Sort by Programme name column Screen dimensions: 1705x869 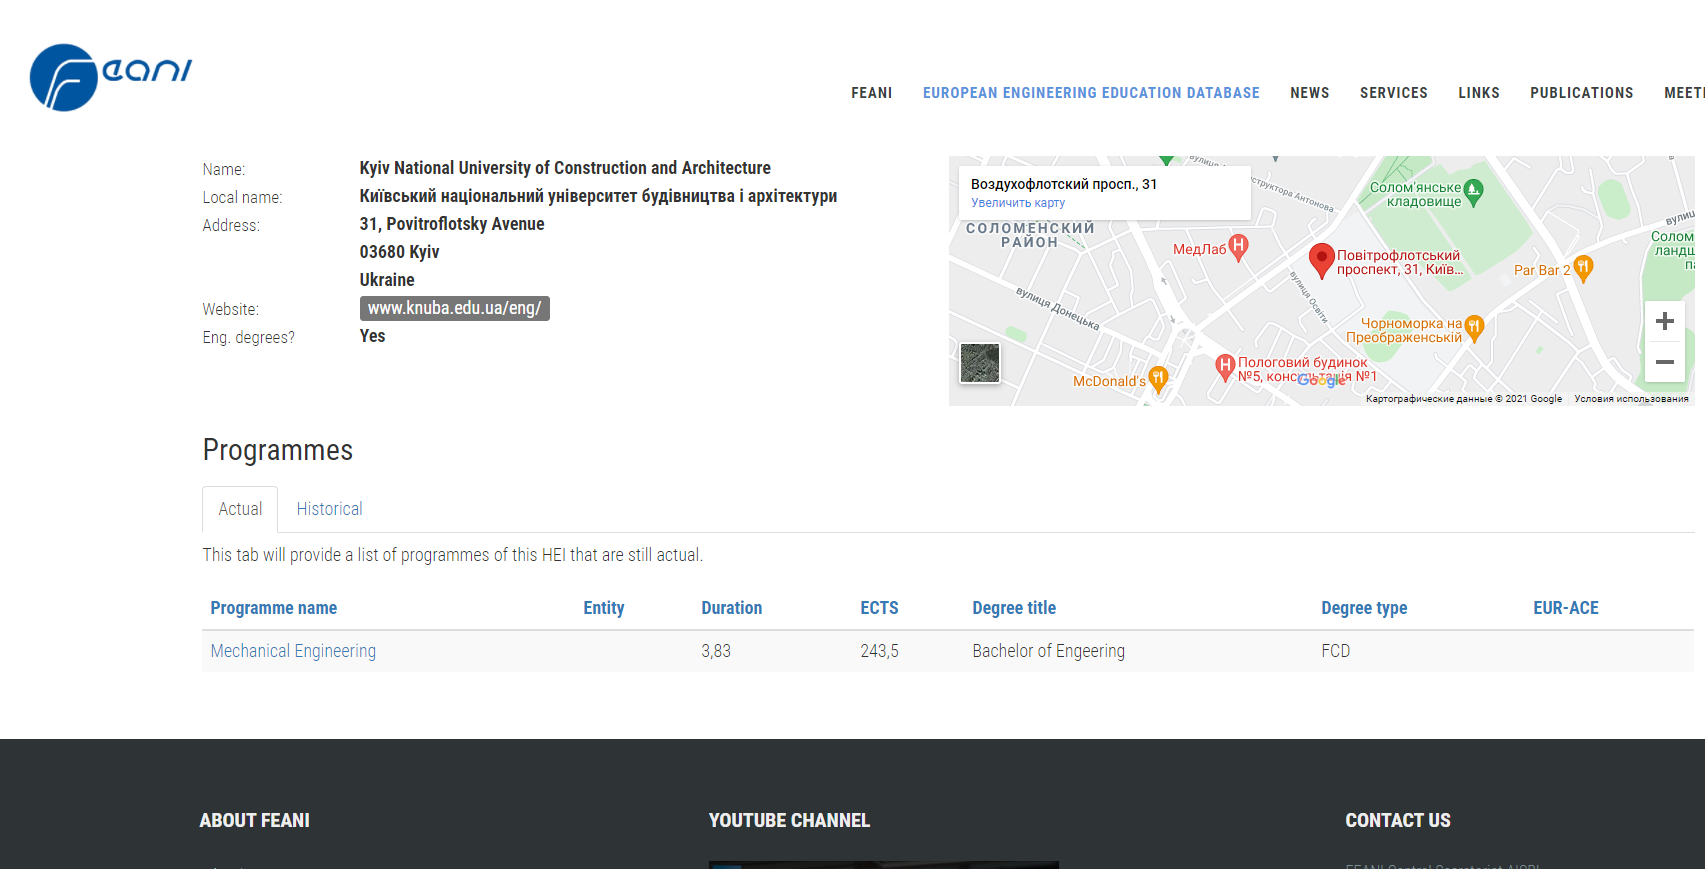(x=274, y=608)
